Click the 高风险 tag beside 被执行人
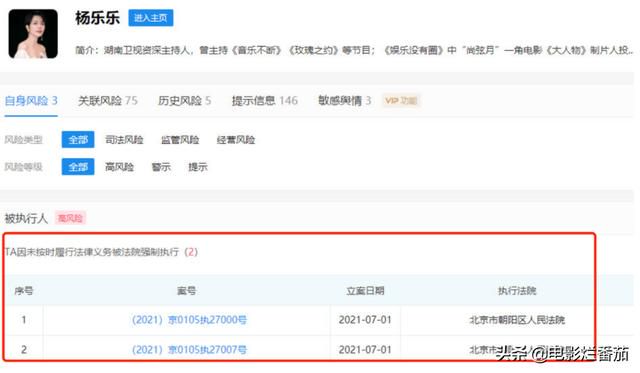The height and width of the screenshot is (373, 640). [70, 218]
